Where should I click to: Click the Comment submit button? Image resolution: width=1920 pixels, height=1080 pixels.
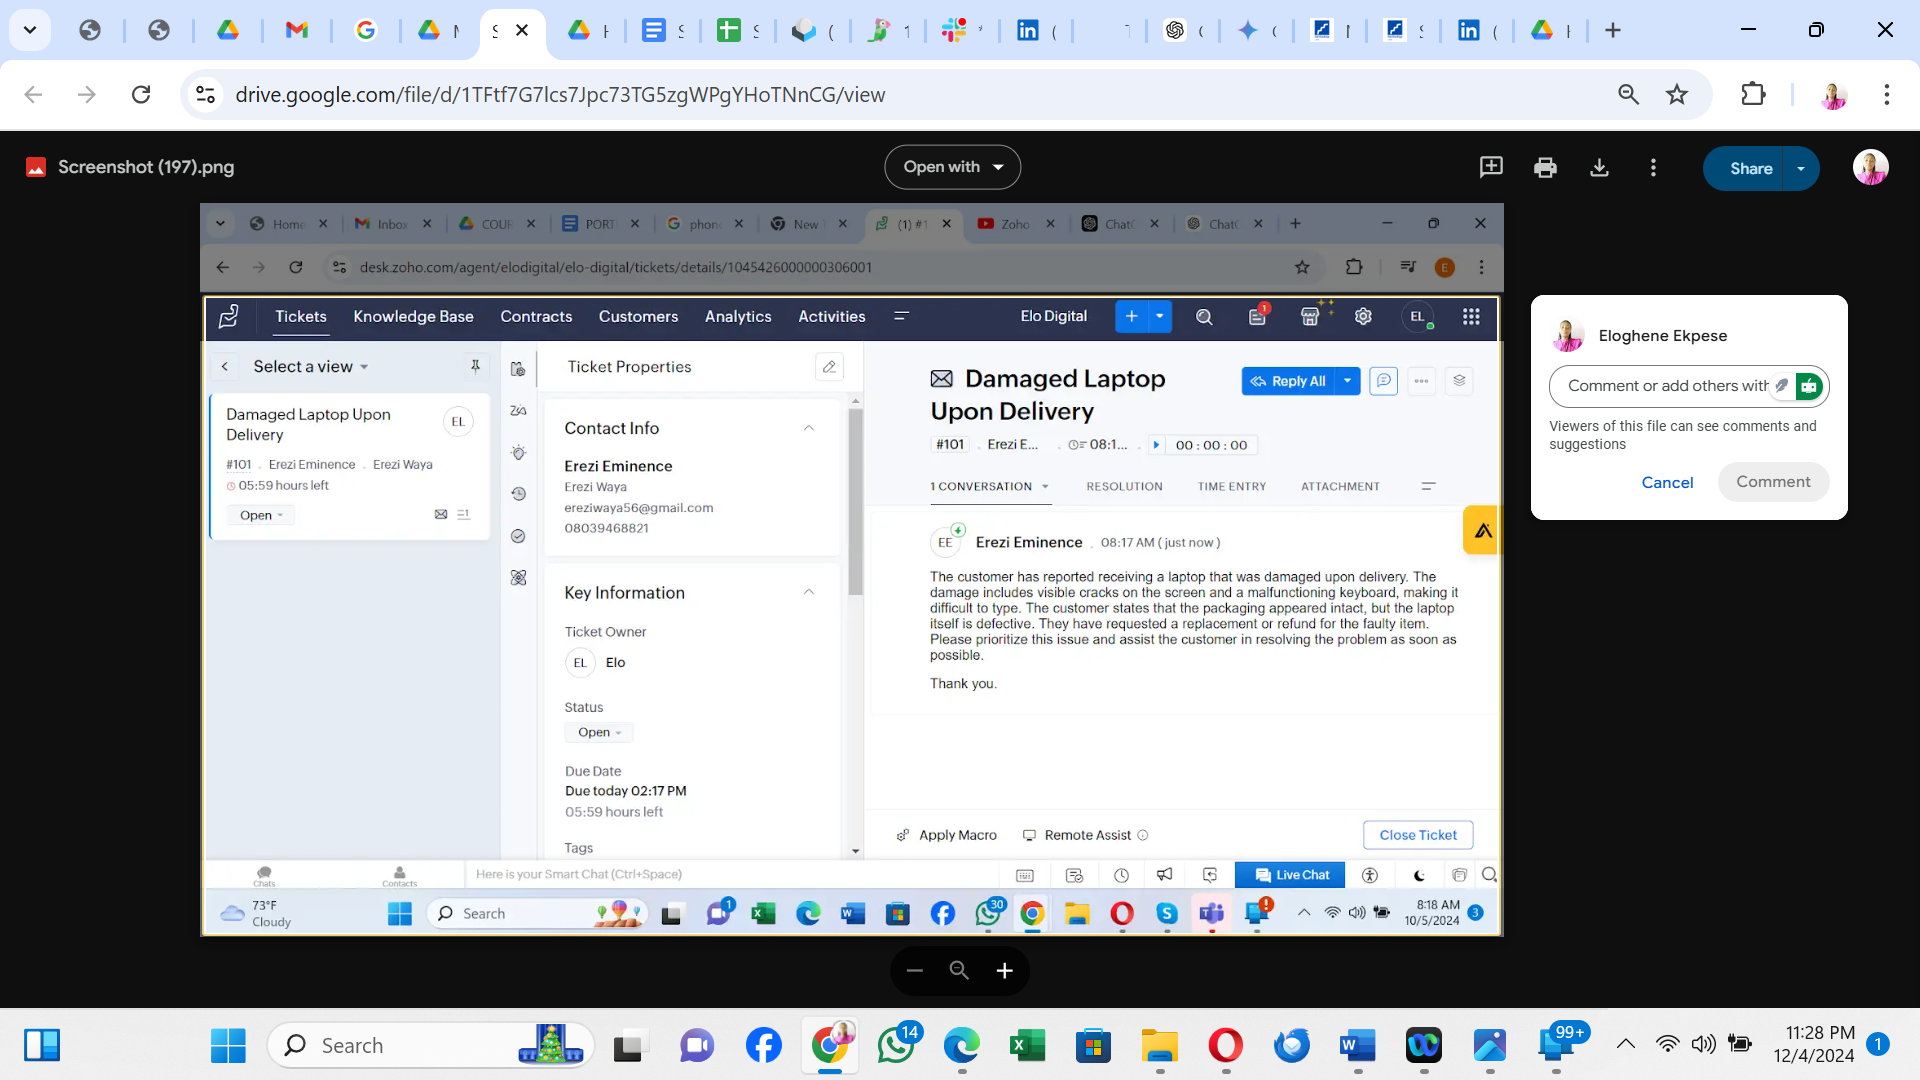[x=1773, y=482]
